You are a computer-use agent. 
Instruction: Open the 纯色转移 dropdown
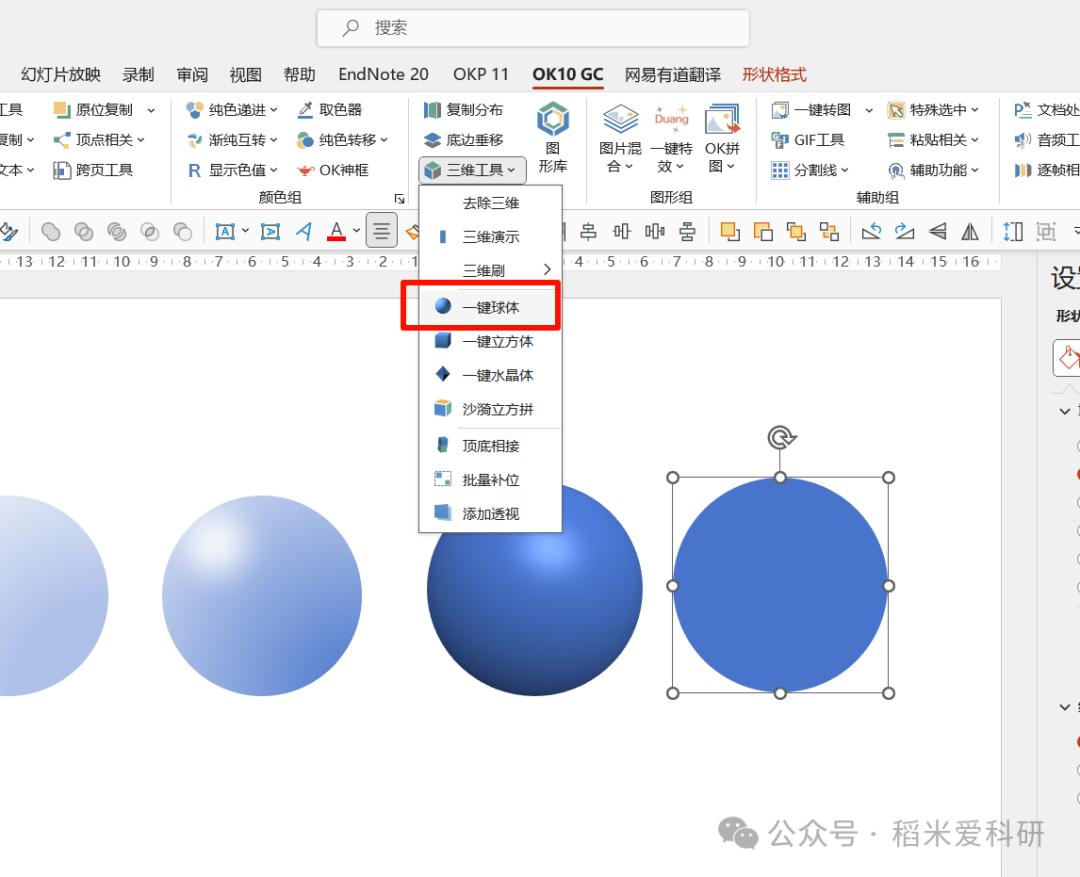[x=342, y=140]
